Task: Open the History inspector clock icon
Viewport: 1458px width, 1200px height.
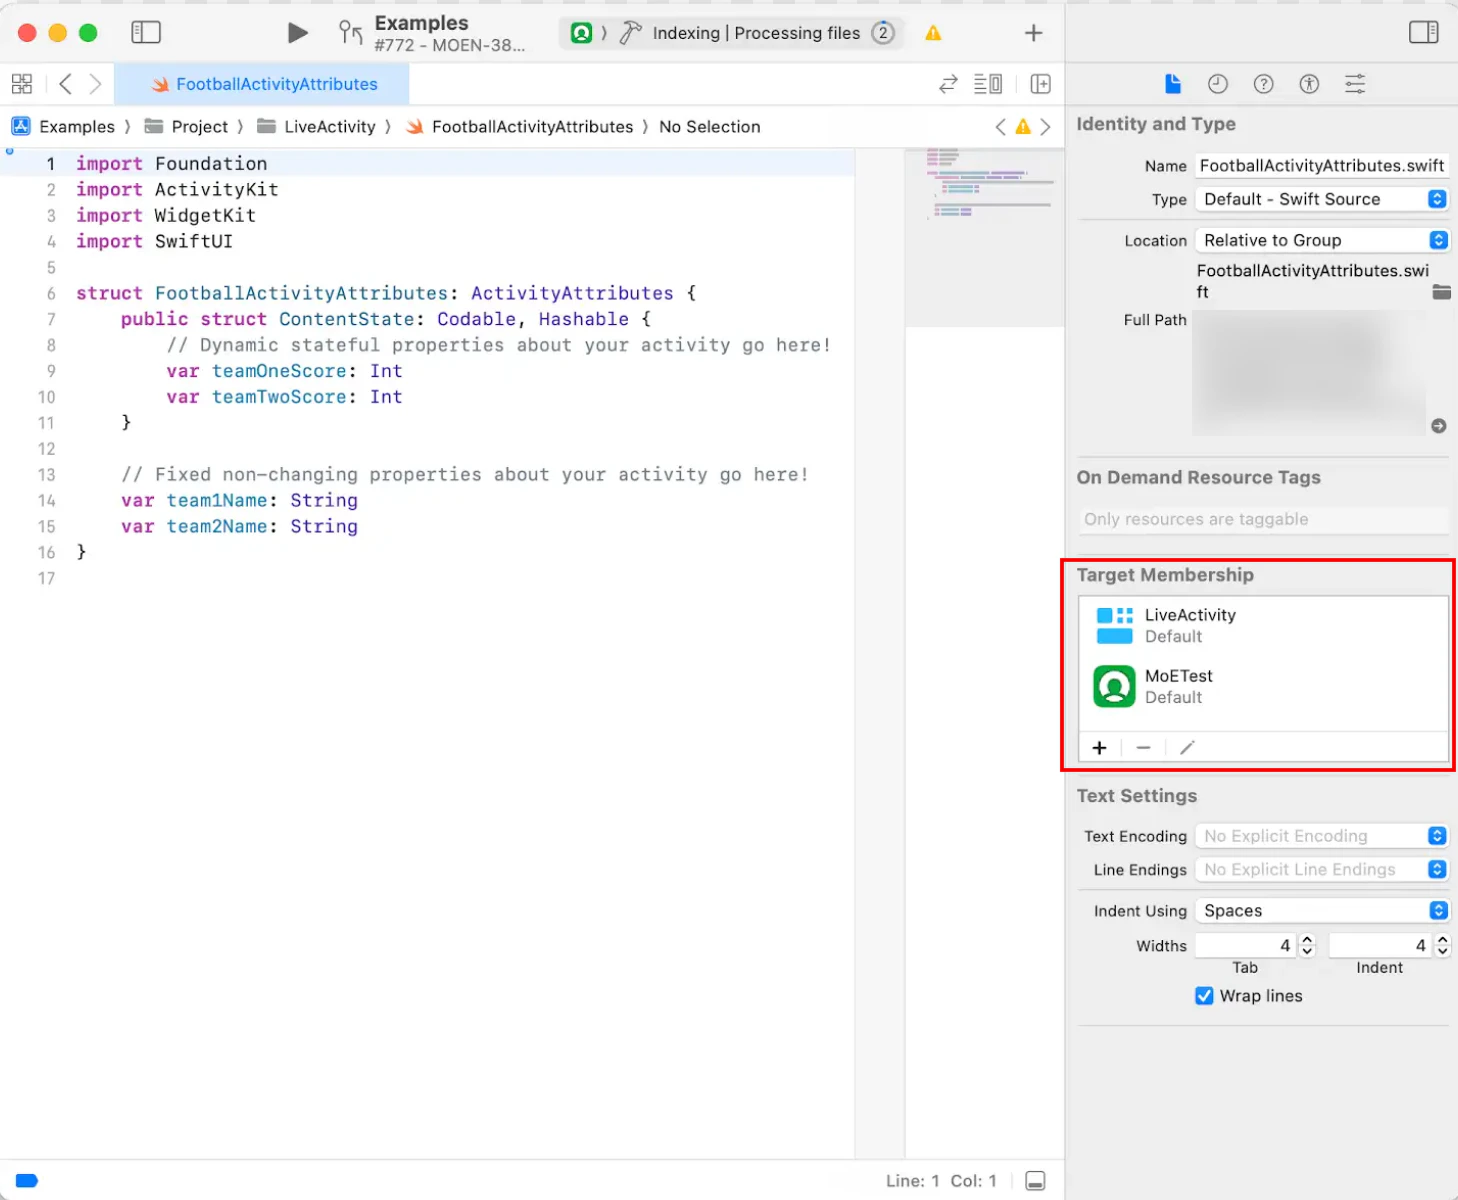Action: point(1217,84)
